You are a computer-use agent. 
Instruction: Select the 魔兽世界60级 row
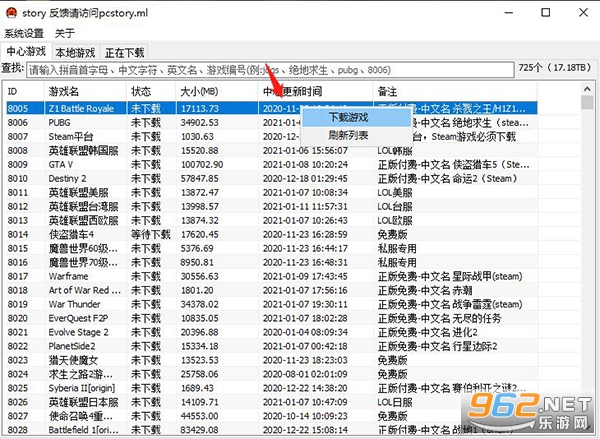point(272,248)
